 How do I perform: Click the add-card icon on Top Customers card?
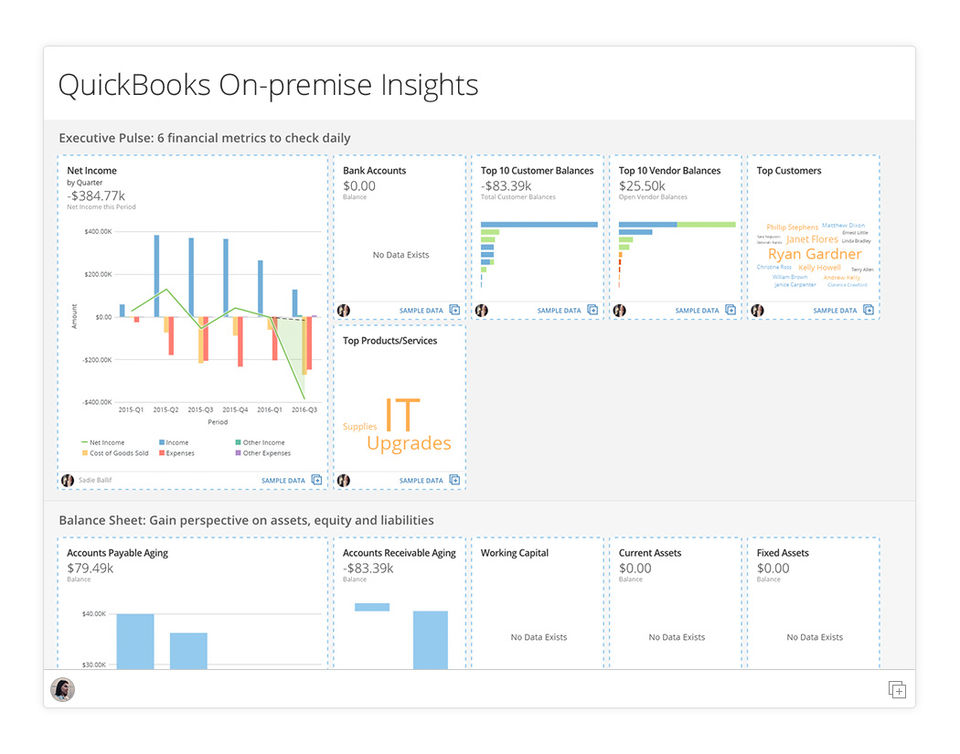(869, 311)
